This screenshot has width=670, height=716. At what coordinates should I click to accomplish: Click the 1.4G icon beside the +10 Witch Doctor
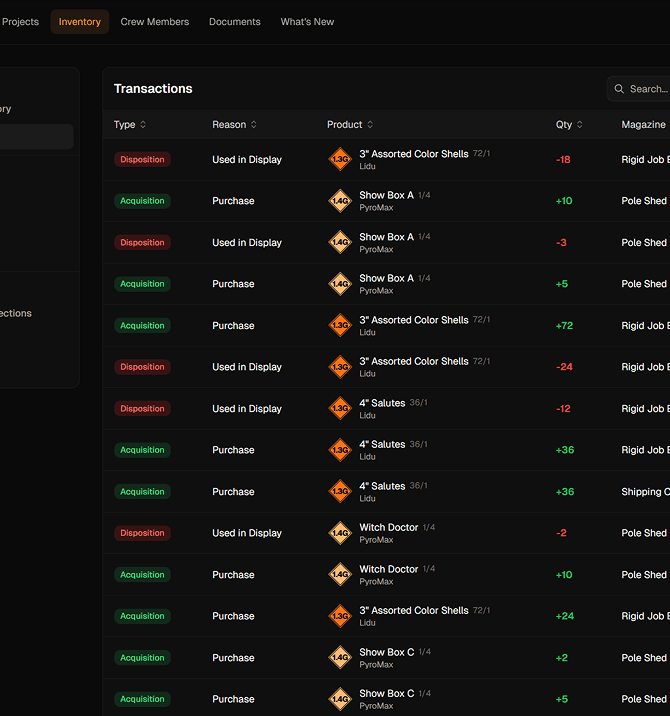click(340, 575)
